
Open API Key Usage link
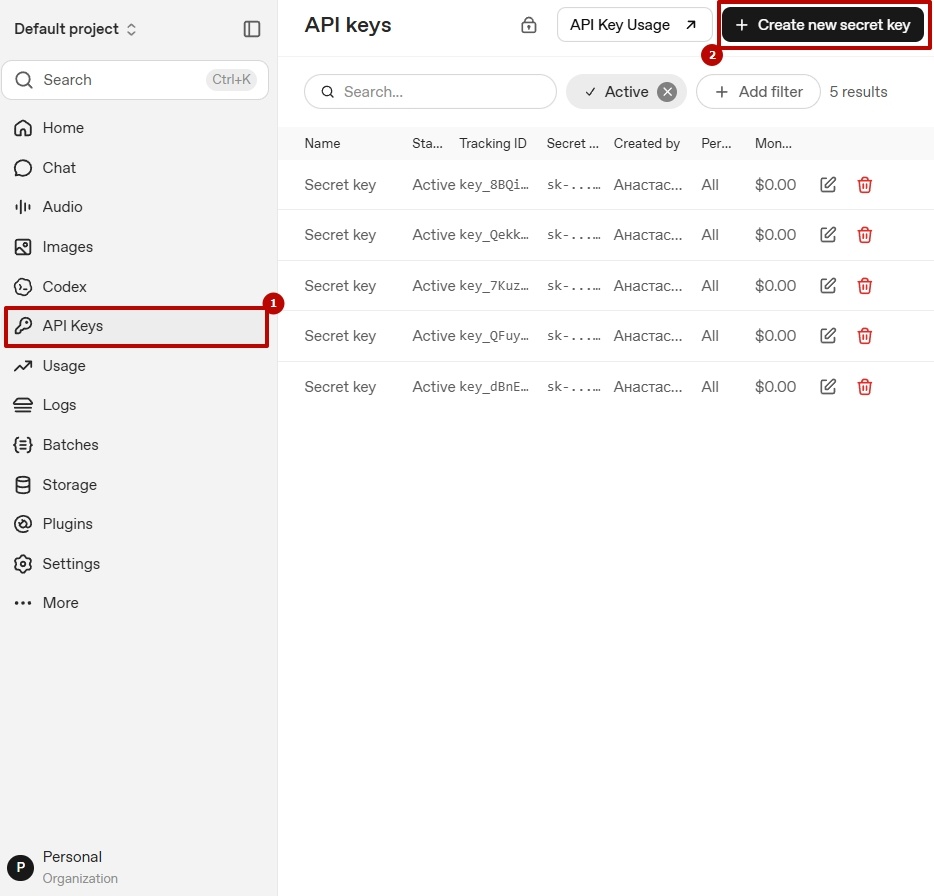[634, 25]
